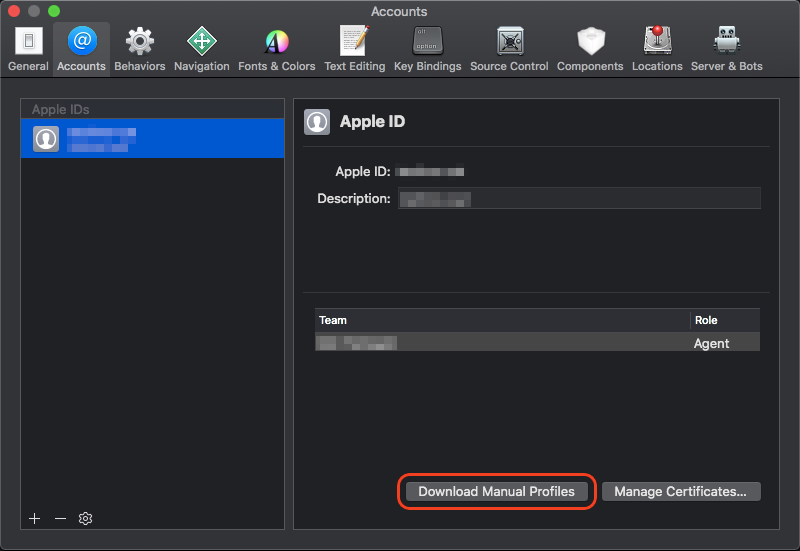Viewport: 800px width, 551px height.
Task: Click the account avatar in detail pane
Action: (317, 122)
